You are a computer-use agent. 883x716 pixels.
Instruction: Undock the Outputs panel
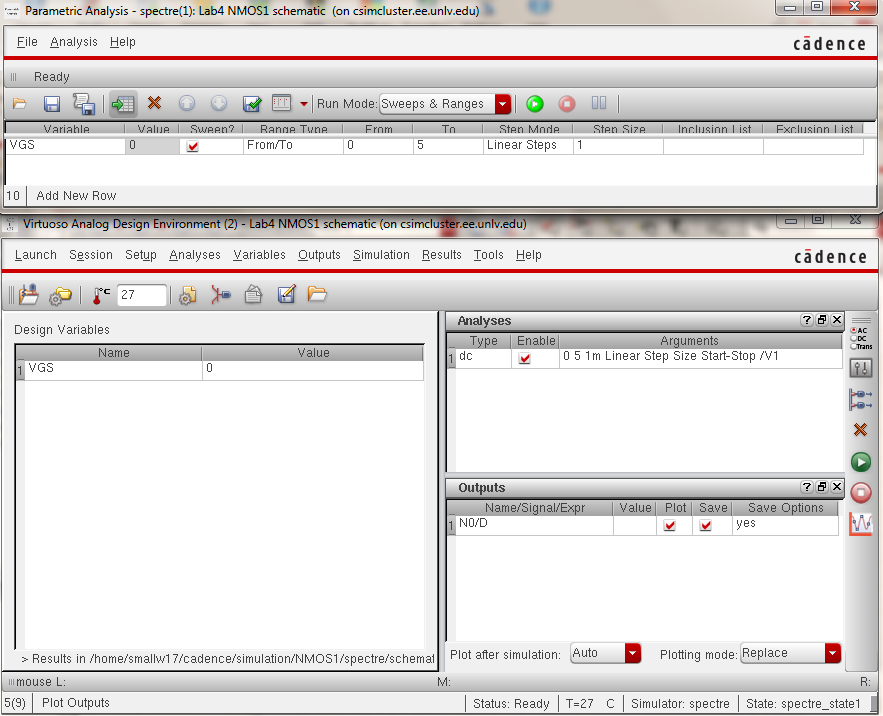pos(822,487)
